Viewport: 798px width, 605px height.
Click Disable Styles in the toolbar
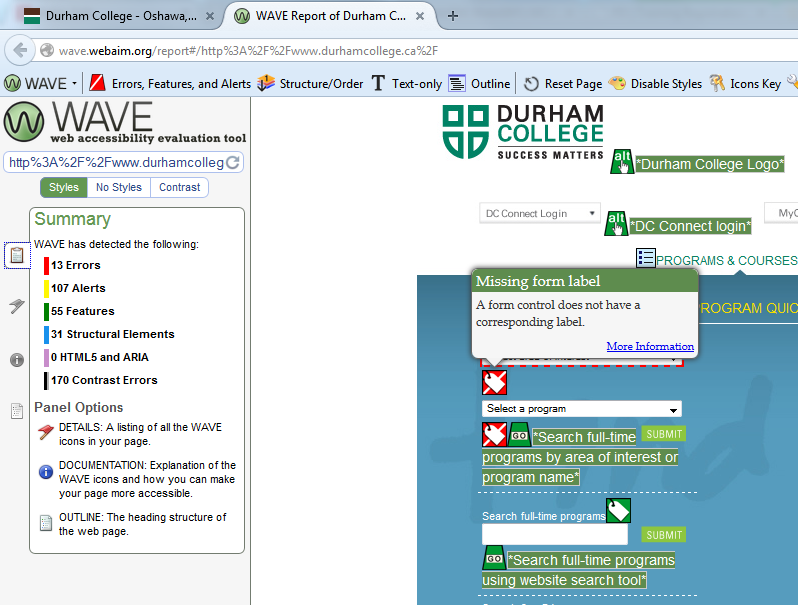(x=655, y=83)
